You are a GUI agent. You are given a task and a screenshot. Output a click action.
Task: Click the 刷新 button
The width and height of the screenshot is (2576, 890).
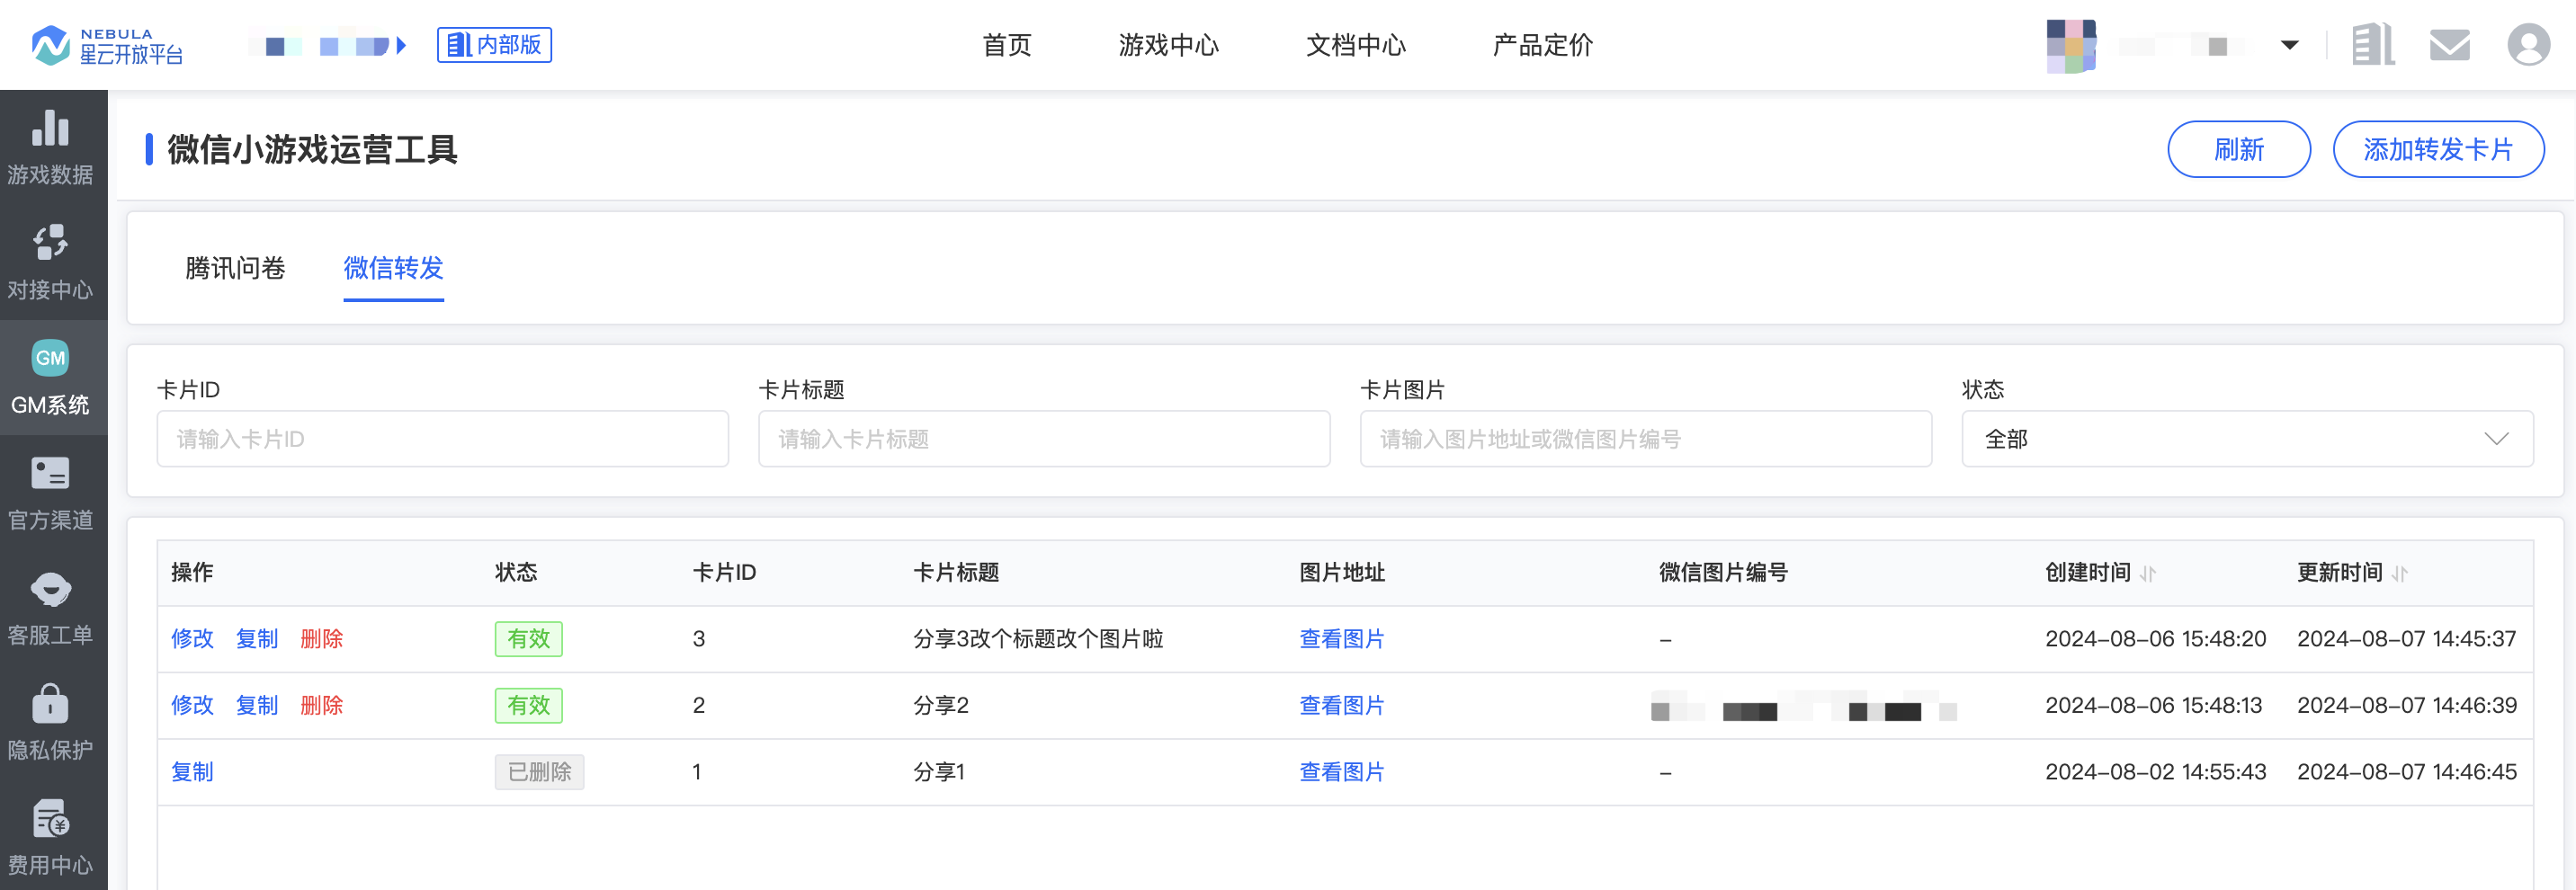pyautogui.click(x=2238, y=149)
